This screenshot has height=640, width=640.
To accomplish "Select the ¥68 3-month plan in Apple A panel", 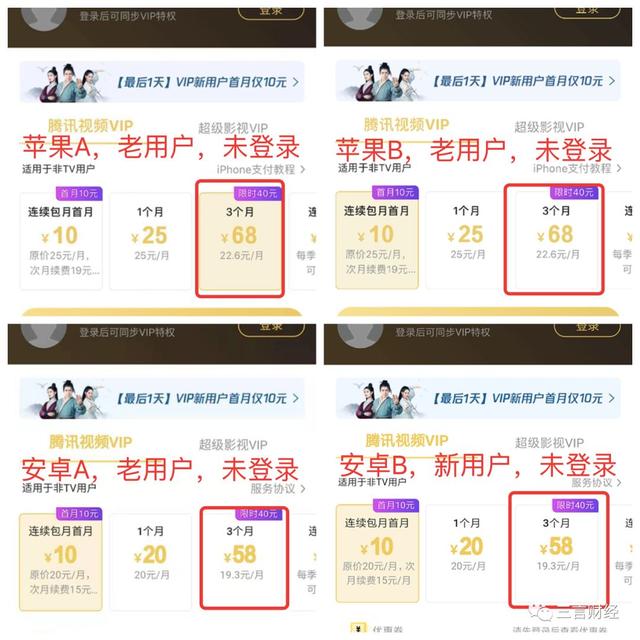I will [240, 241].
